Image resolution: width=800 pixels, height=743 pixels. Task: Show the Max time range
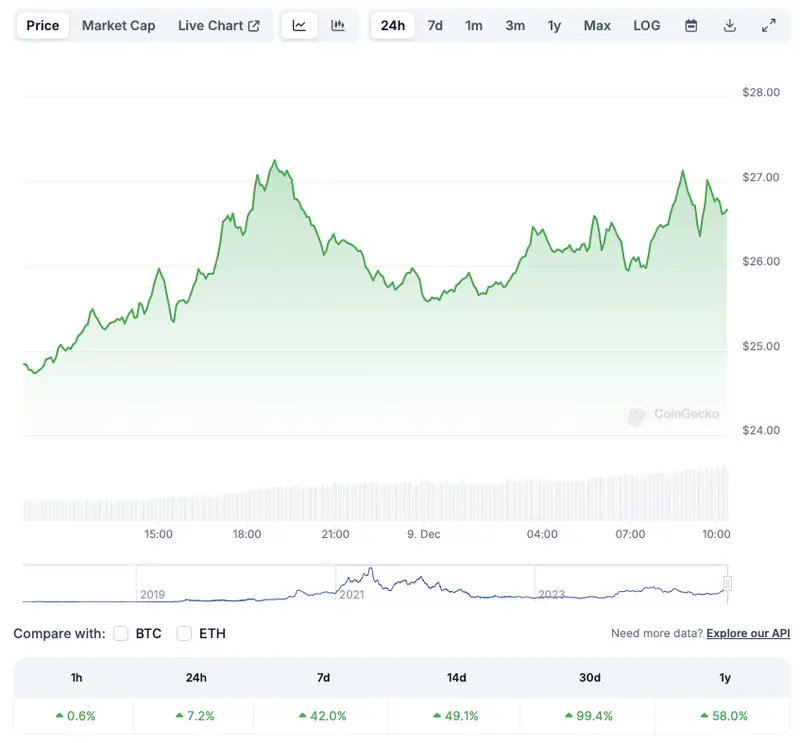(597, 26)
